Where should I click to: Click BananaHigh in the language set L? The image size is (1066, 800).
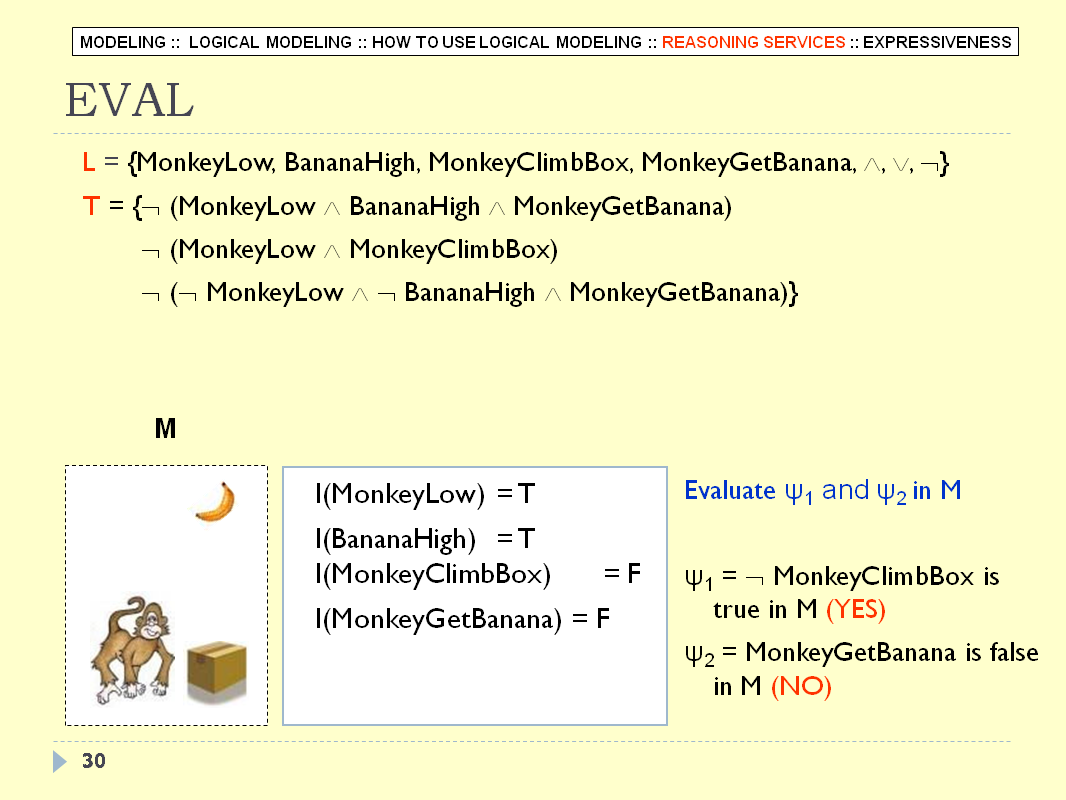point(351,163)
